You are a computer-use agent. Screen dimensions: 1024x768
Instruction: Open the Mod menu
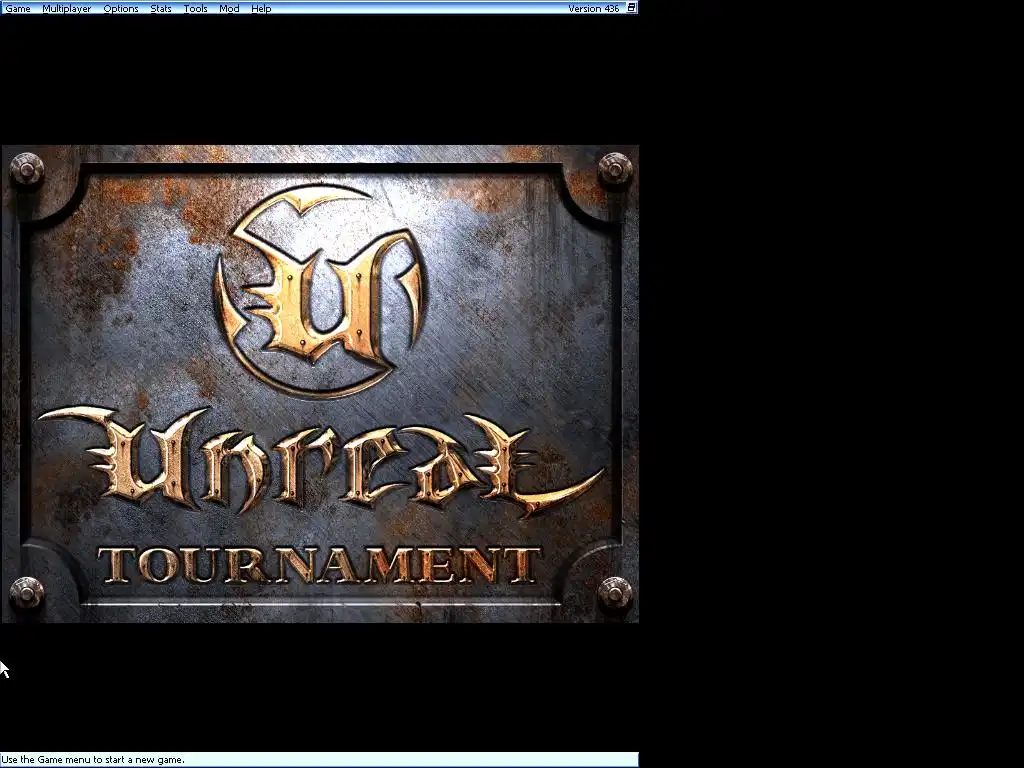(x=229, y=8)
